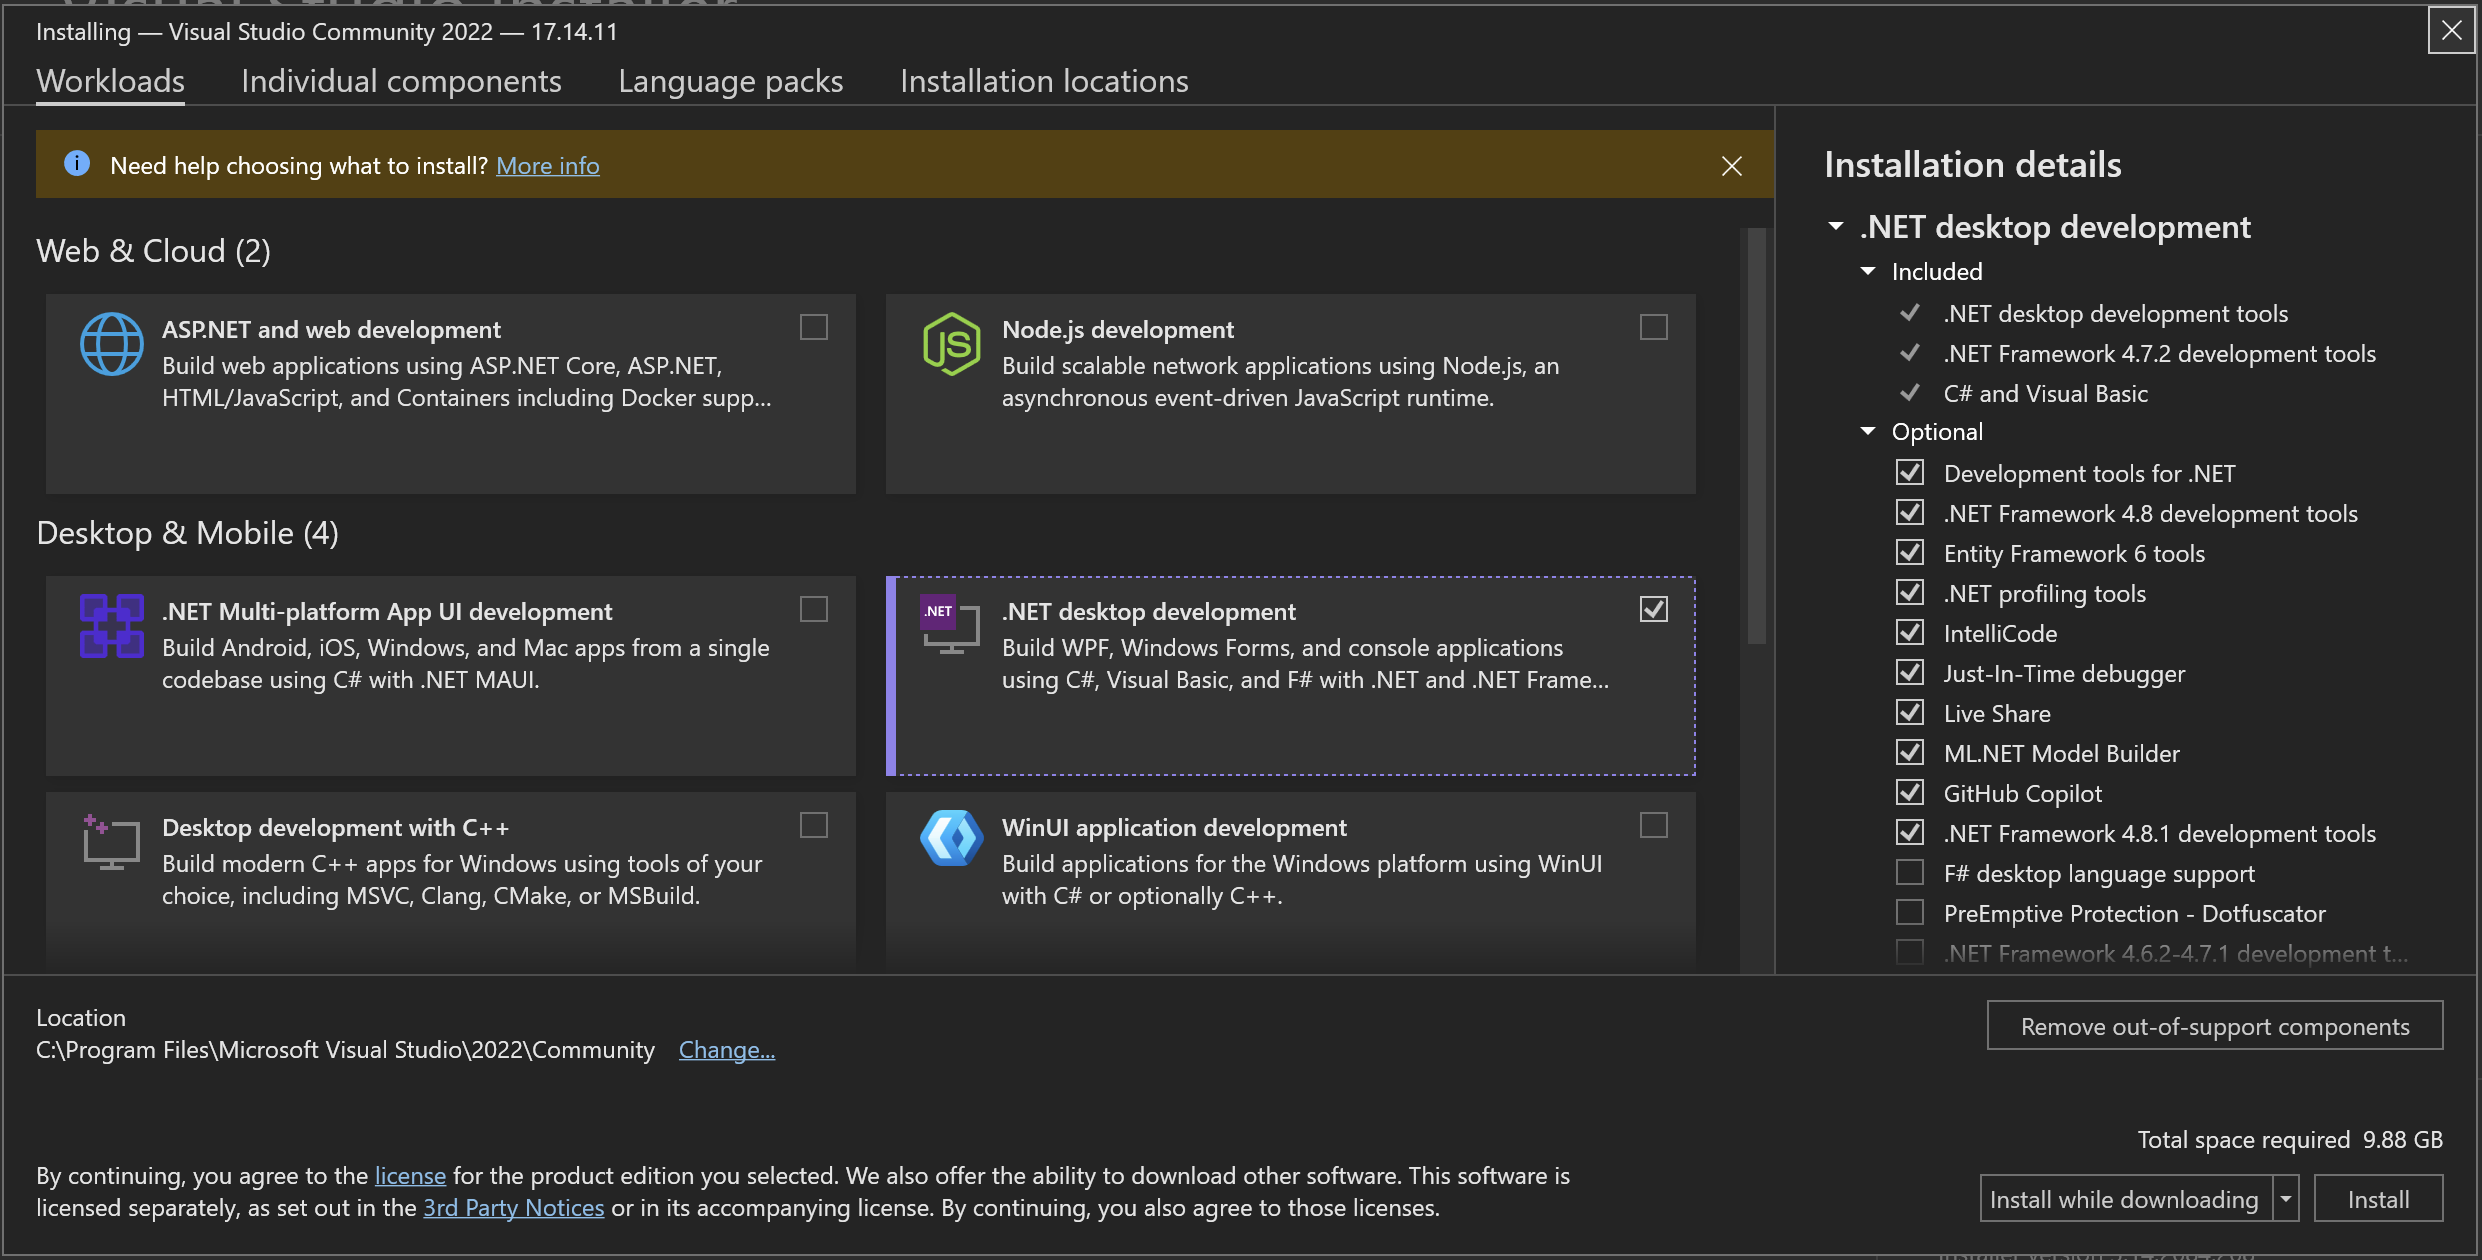
Task: Switch to the Individual components tab
Action: [401, 81]
